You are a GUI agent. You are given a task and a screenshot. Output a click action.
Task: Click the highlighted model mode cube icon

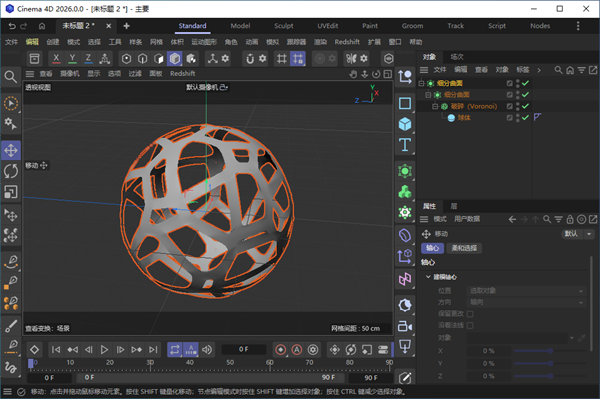[174, 59]
